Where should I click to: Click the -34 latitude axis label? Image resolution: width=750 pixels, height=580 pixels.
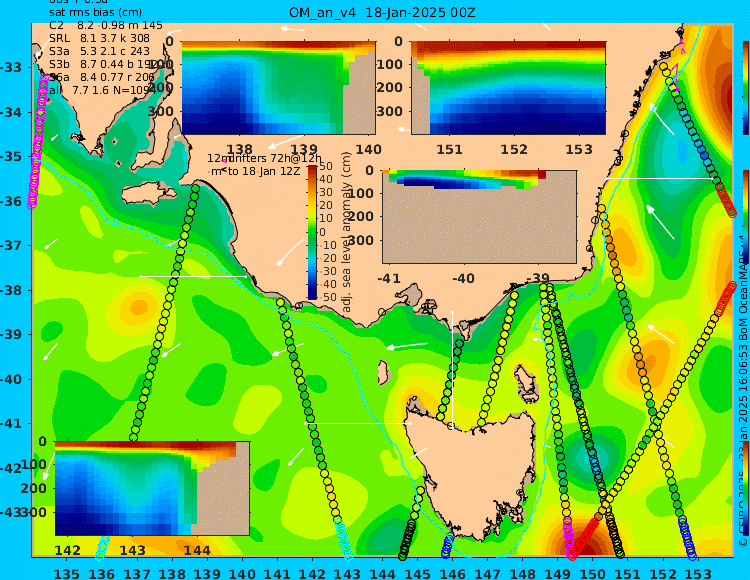[11, 112]
